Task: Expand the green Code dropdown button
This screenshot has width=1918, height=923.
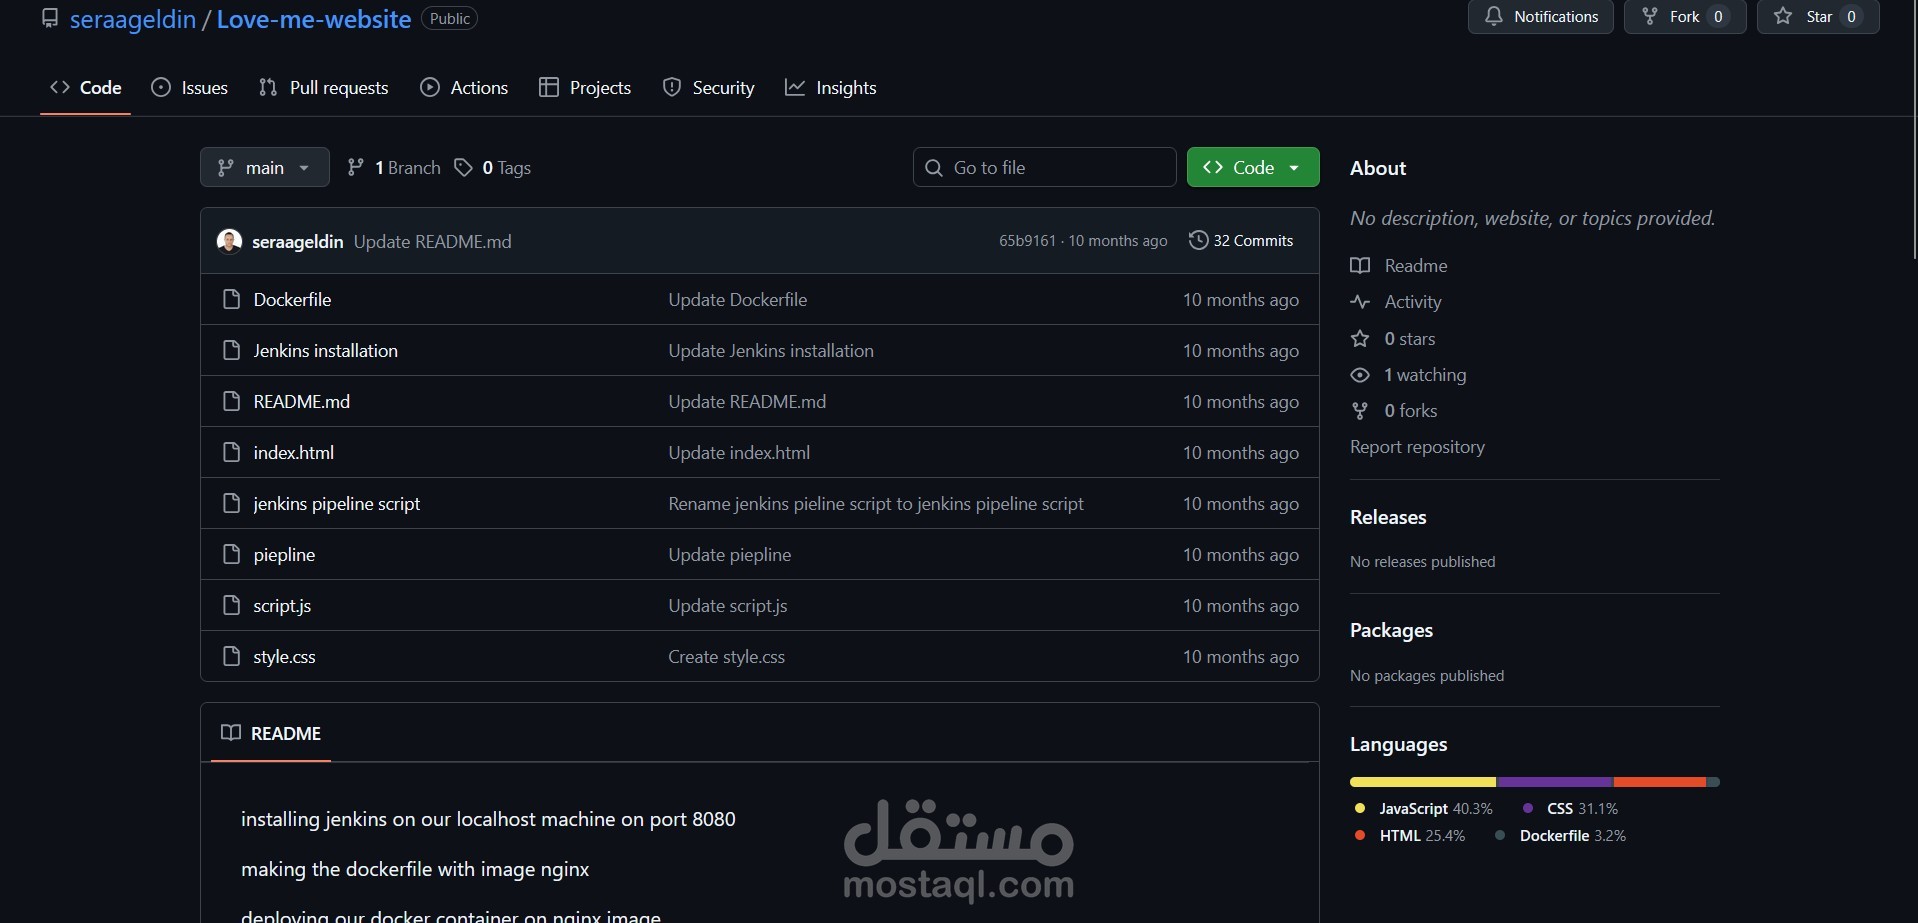Action: 1253,167
